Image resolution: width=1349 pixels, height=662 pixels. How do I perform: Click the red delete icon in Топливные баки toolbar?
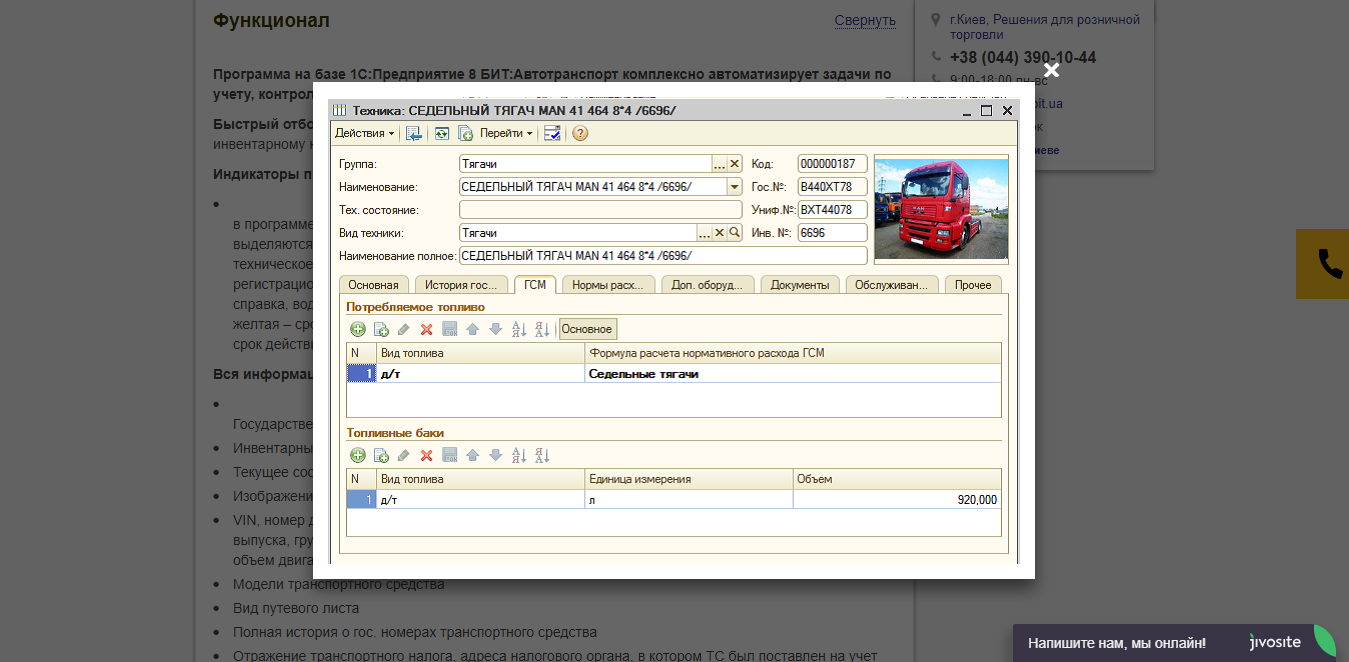click(x=426, y=455)
